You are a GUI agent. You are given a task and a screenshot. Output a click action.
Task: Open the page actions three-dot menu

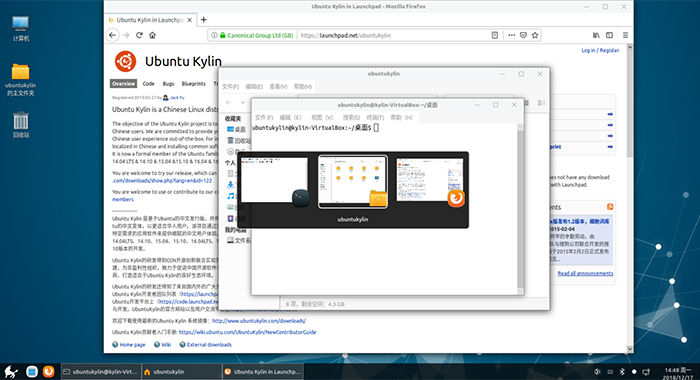click(511, 35)
